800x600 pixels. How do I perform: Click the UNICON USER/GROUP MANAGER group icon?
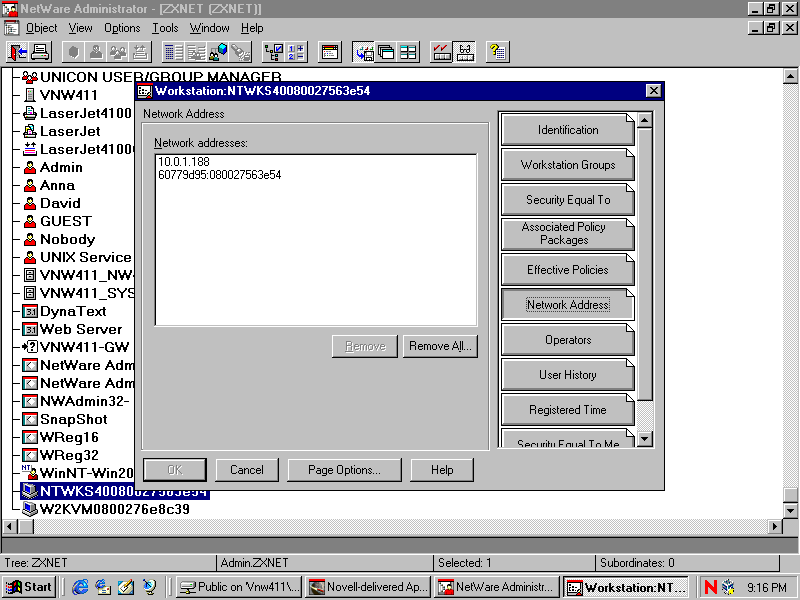tap(30, 78)
